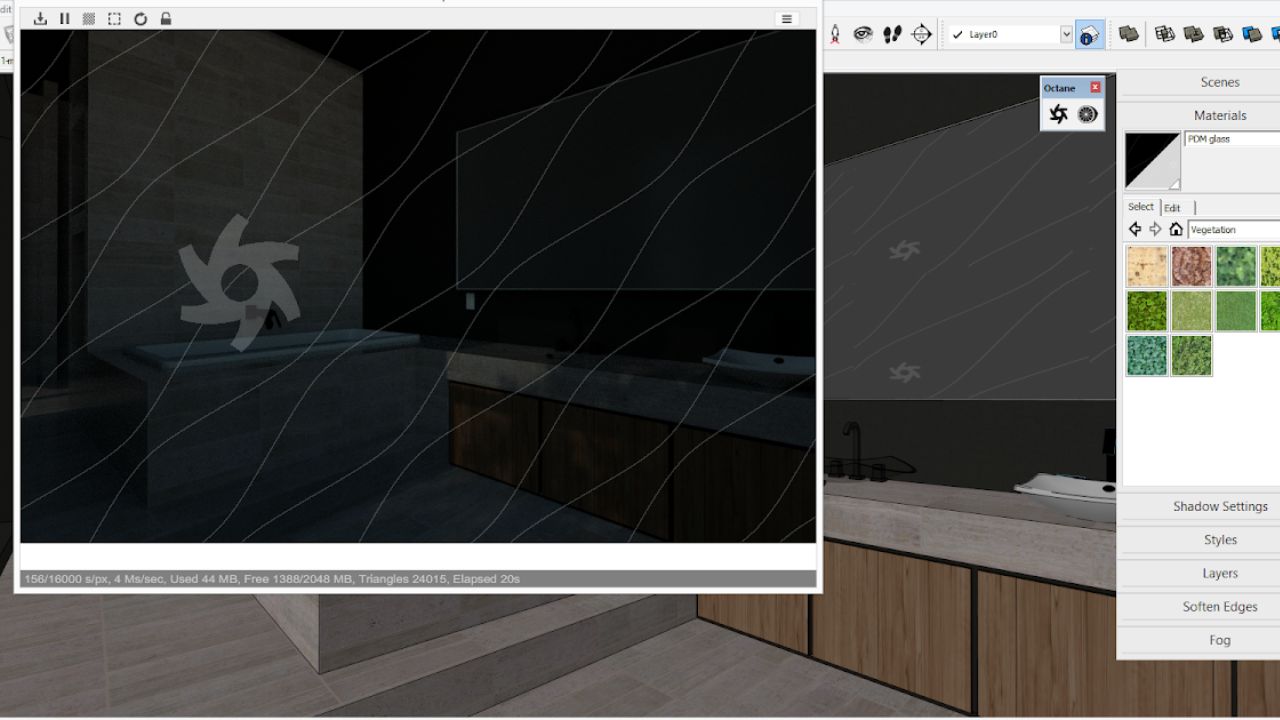Click the PDM glass material preview swatch

(1151, 160)
